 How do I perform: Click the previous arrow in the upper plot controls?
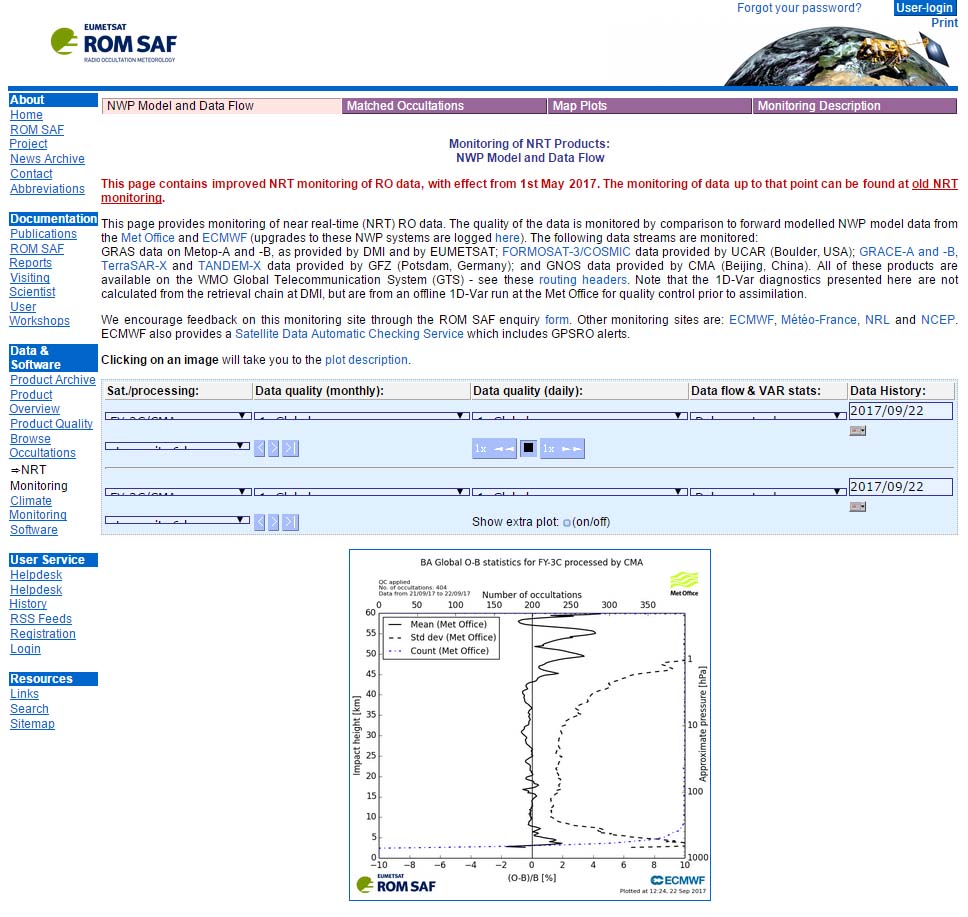pyautogui.click(x=260, y=448)
